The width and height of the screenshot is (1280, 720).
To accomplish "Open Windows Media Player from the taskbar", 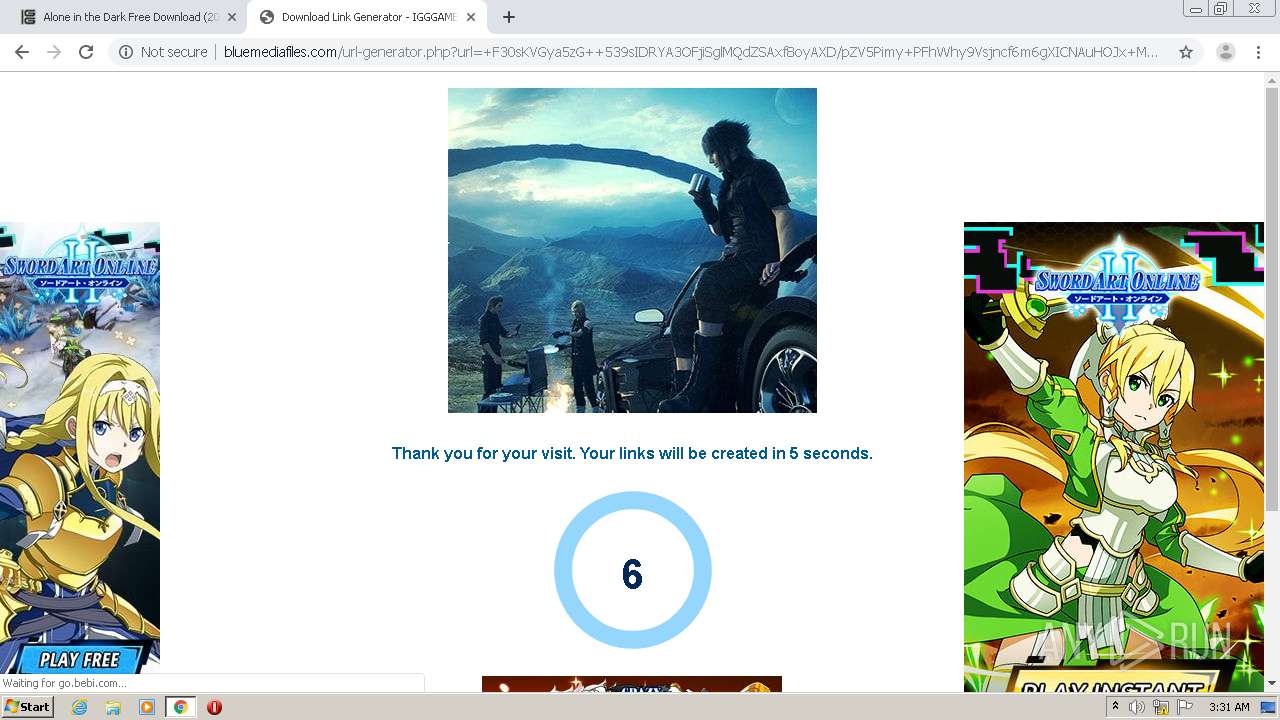I will tap(147, 707).
